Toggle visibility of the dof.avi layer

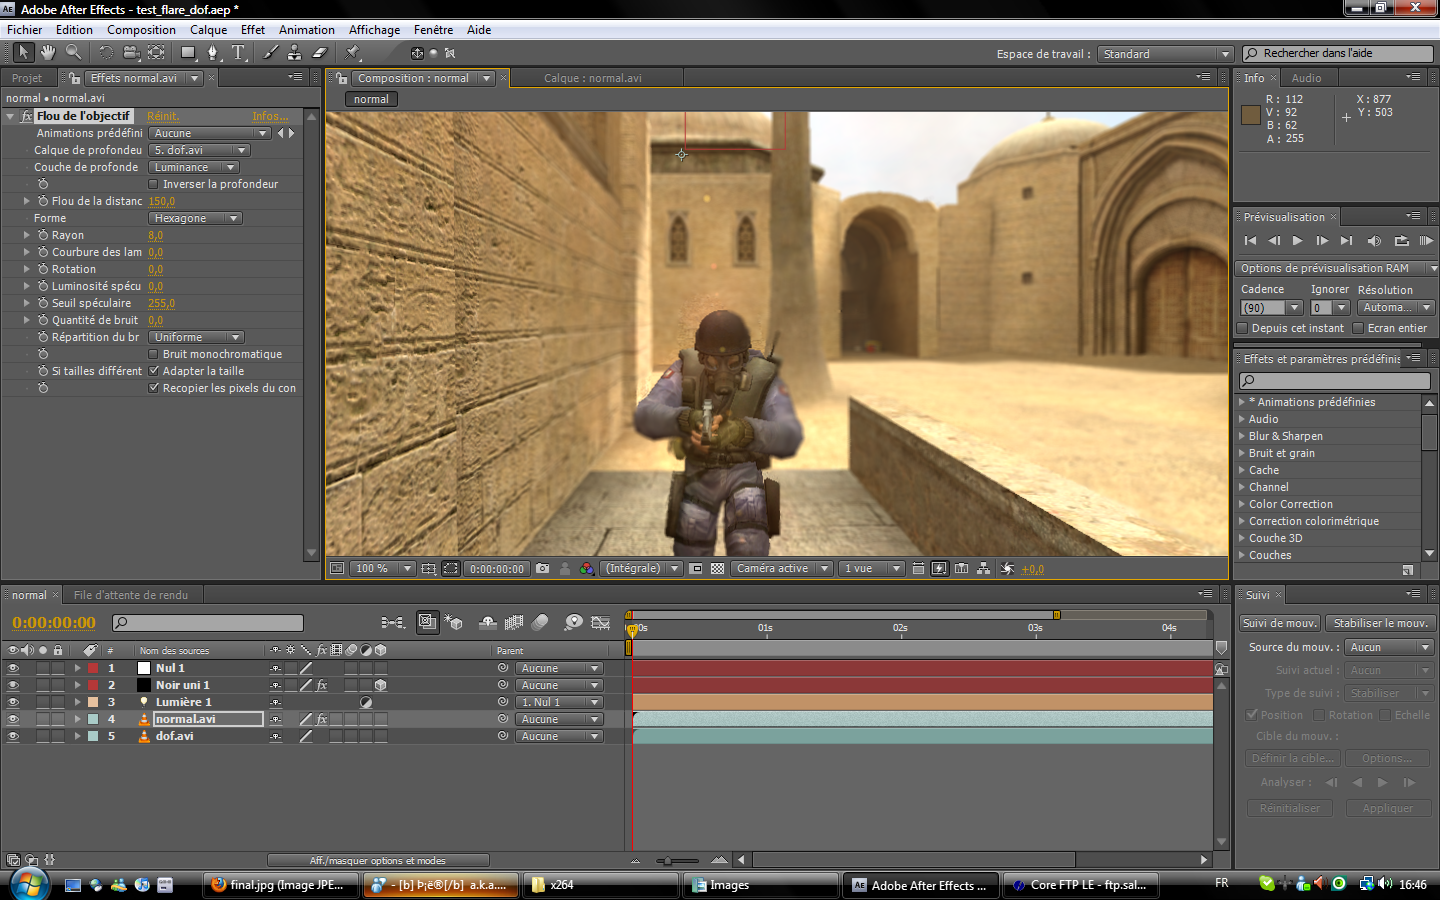13,736
